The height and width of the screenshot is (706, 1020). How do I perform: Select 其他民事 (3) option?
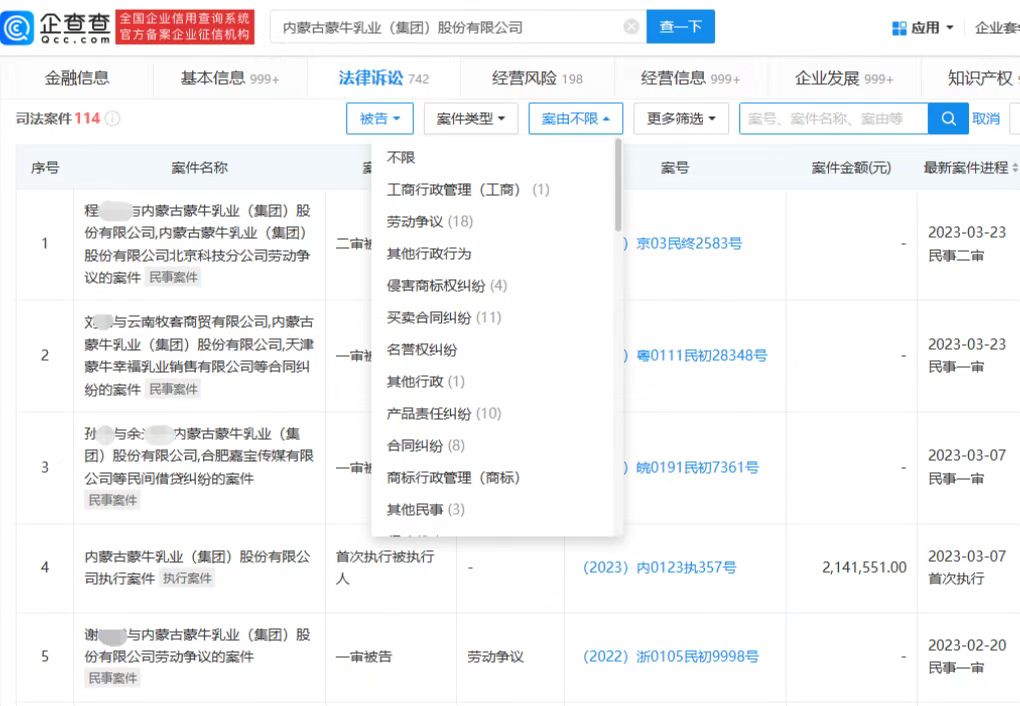point(425,509)
